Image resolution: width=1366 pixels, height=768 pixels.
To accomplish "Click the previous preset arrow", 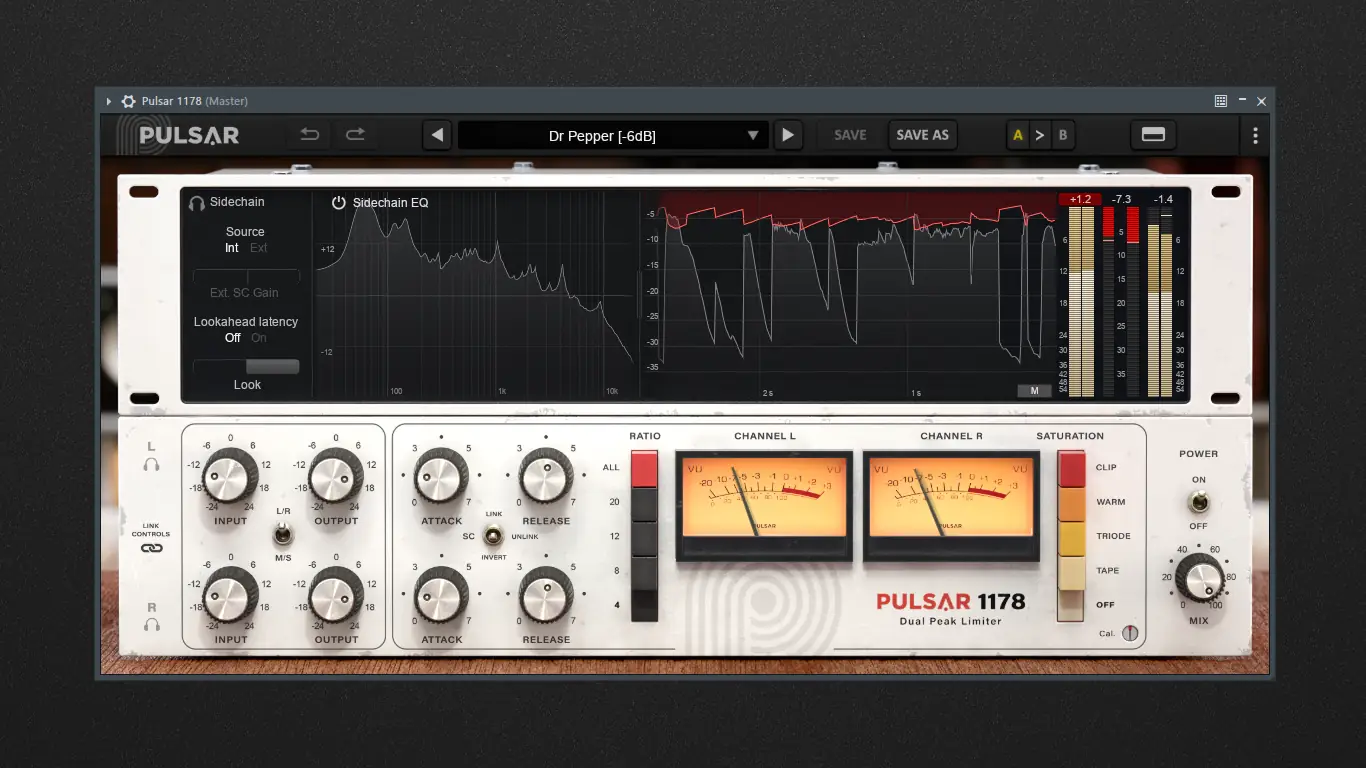I will (437, 134).
